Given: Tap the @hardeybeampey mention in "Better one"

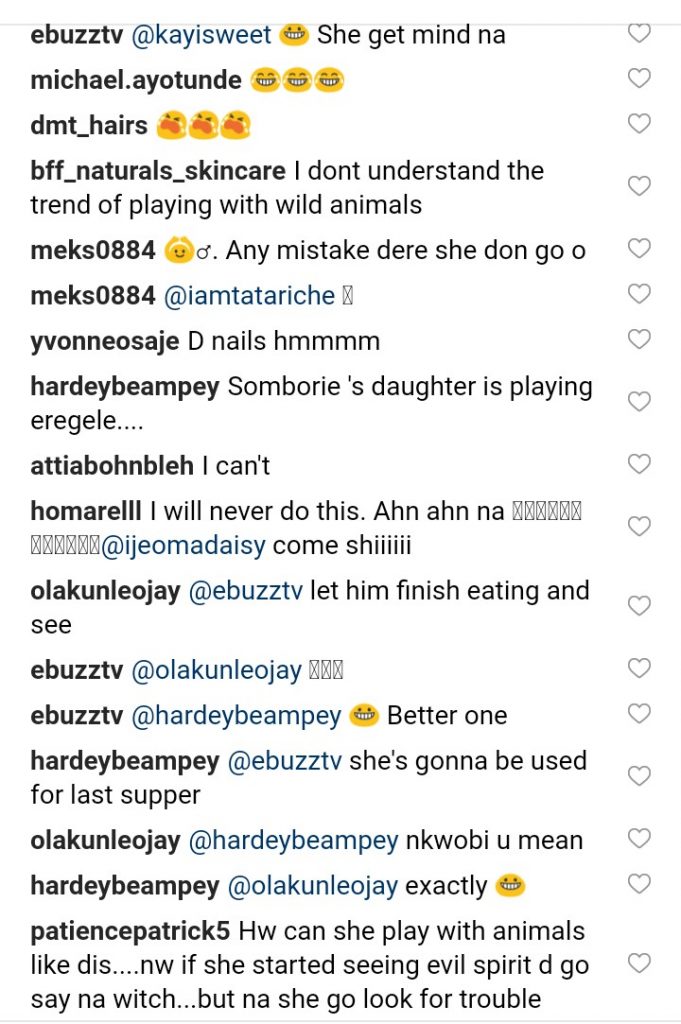Looking at the screenshot, I should point(236,716).
